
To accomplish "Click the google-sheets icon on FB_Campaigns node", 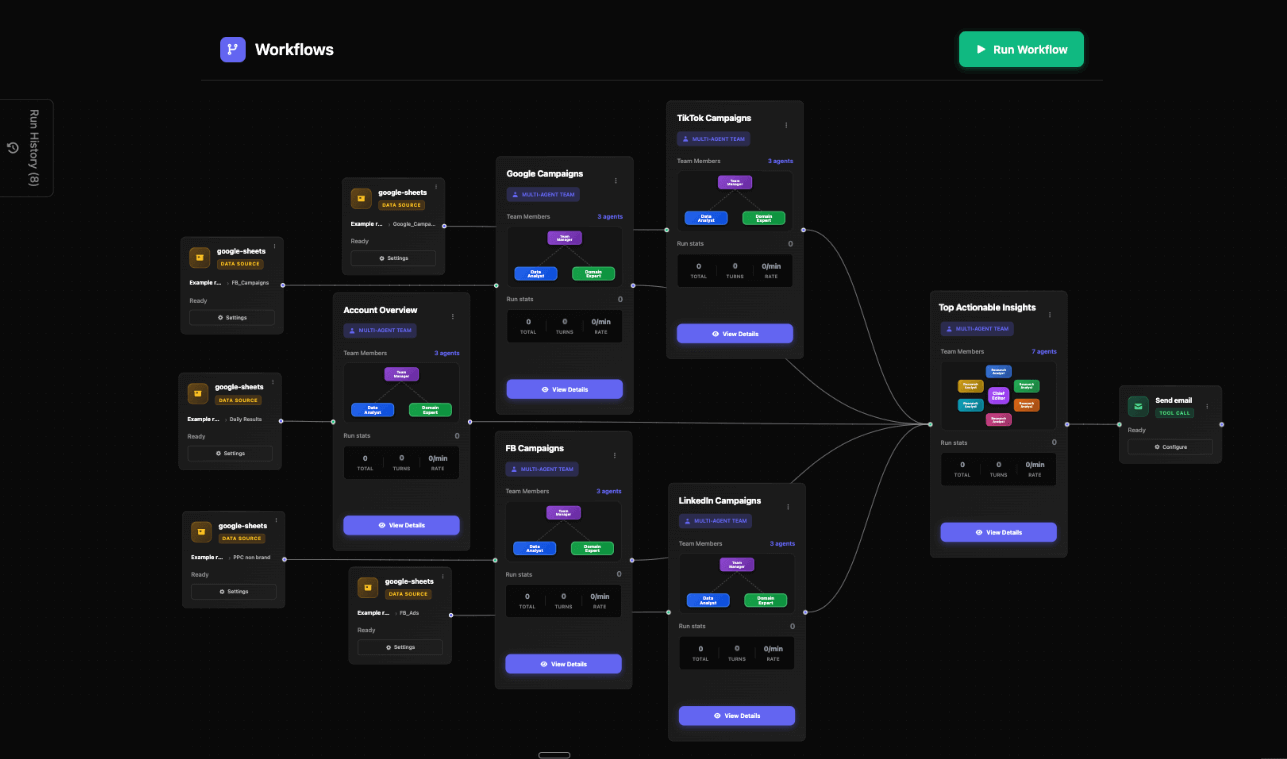I will point(200,258).
